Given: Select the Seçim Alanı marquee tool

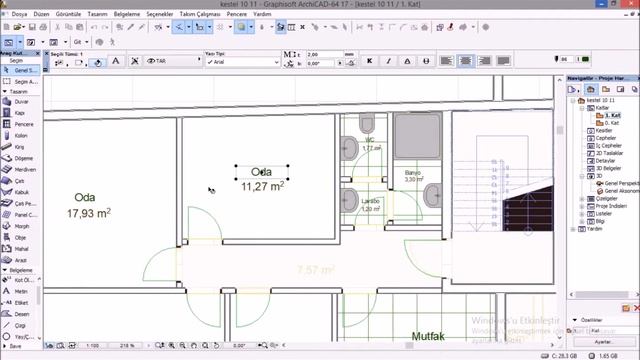Looking at the screenshot, I should (20, 82).
